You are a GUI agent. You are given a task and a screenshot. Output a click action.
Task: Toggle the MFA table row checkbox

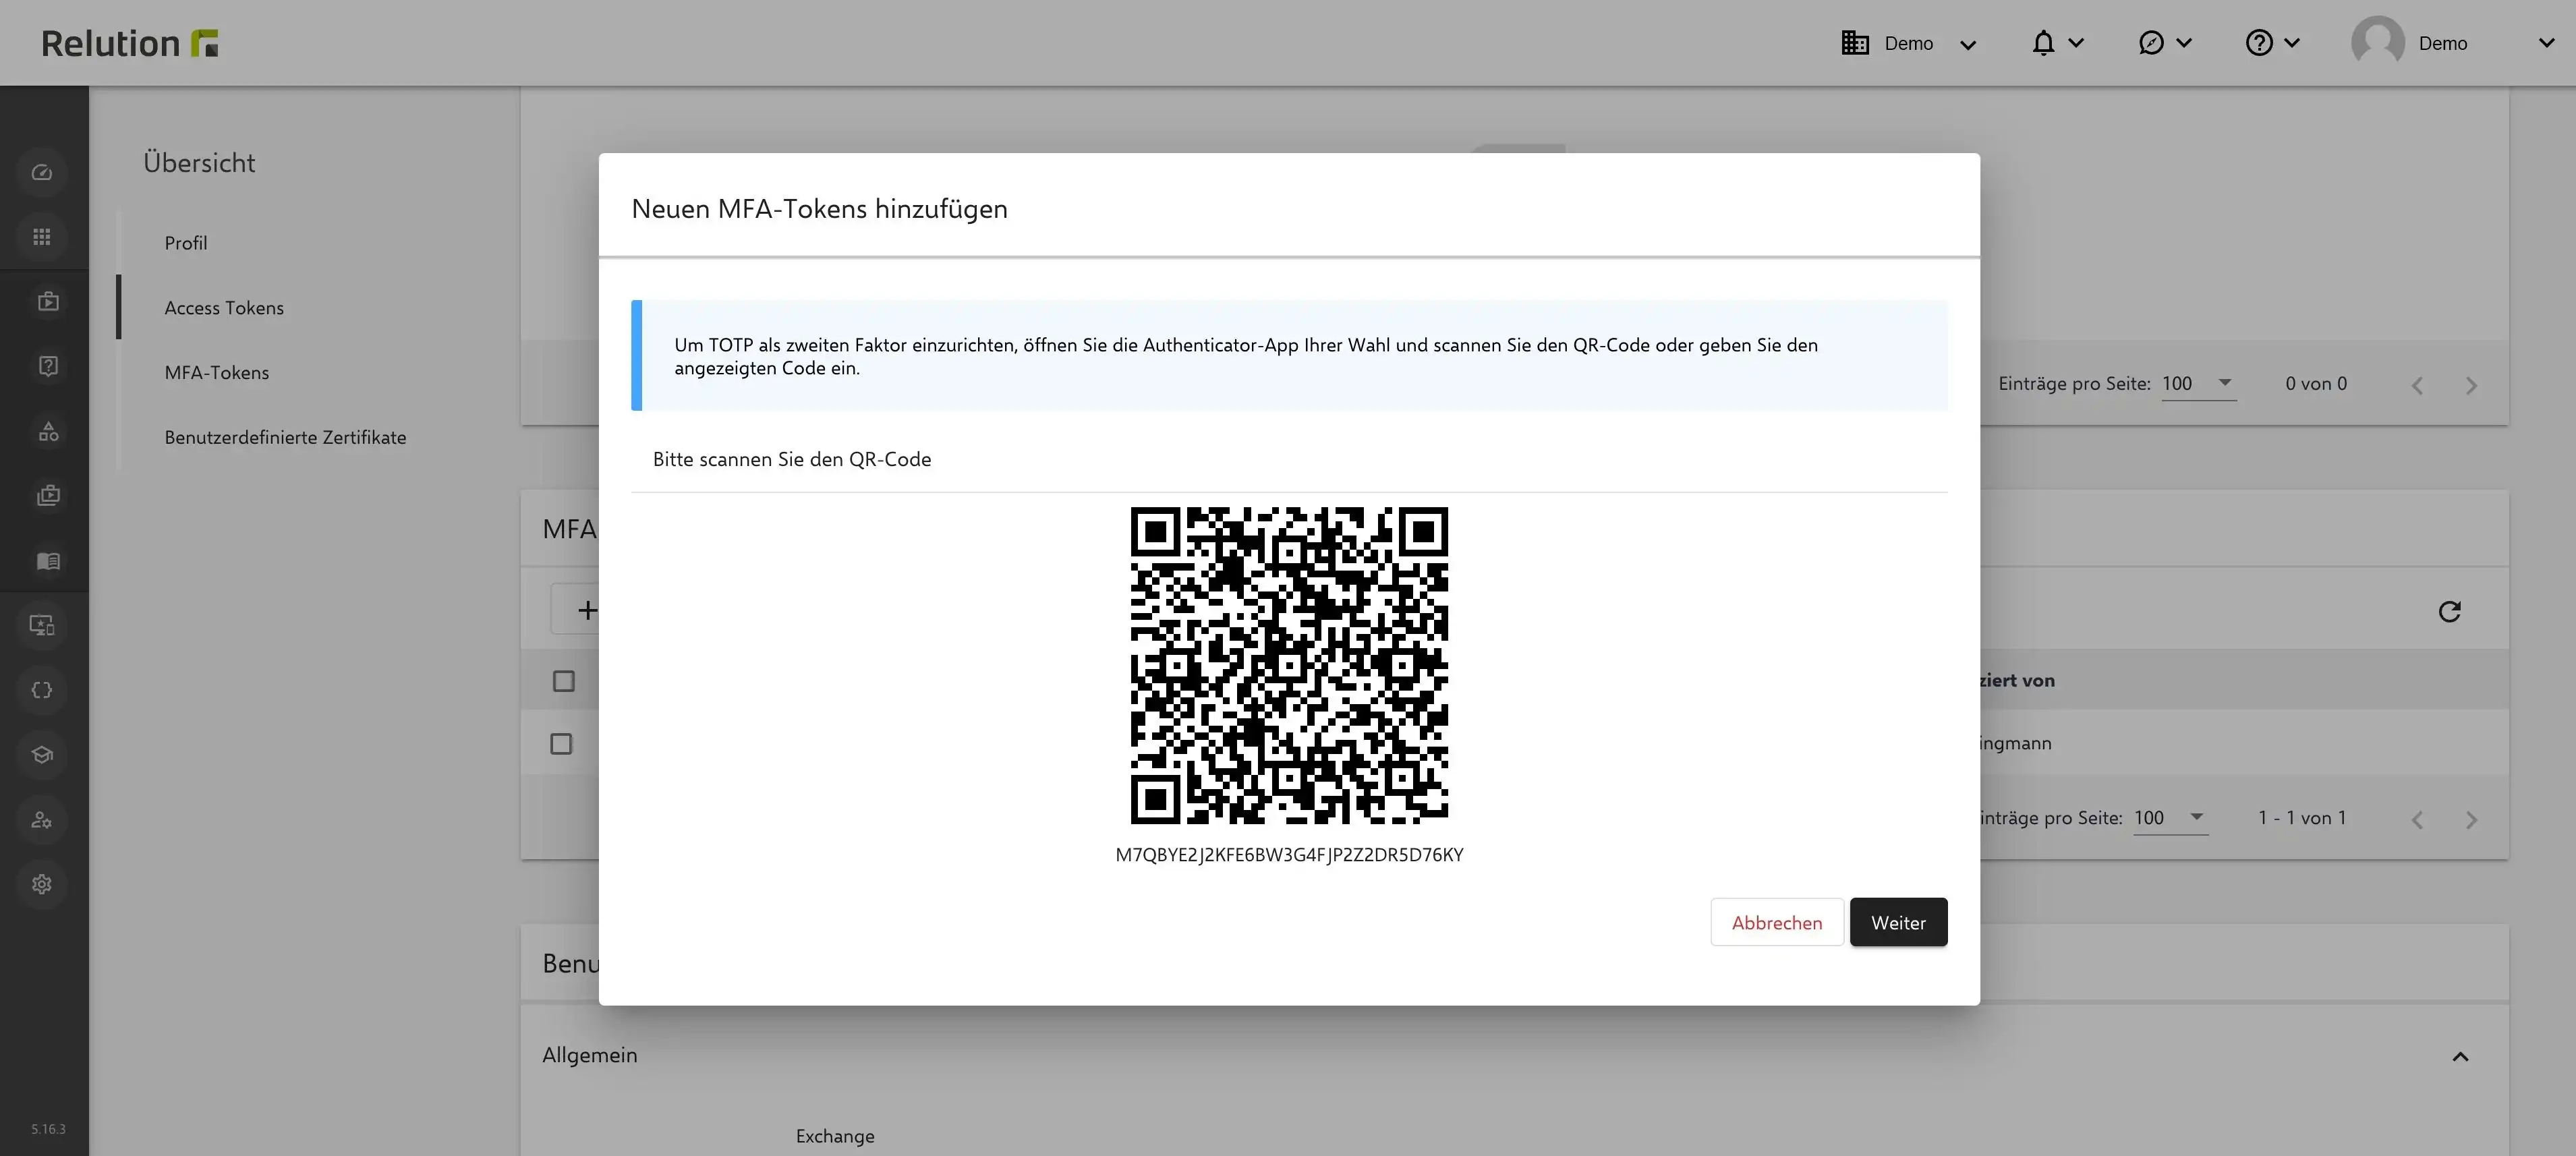pos(562,744)
